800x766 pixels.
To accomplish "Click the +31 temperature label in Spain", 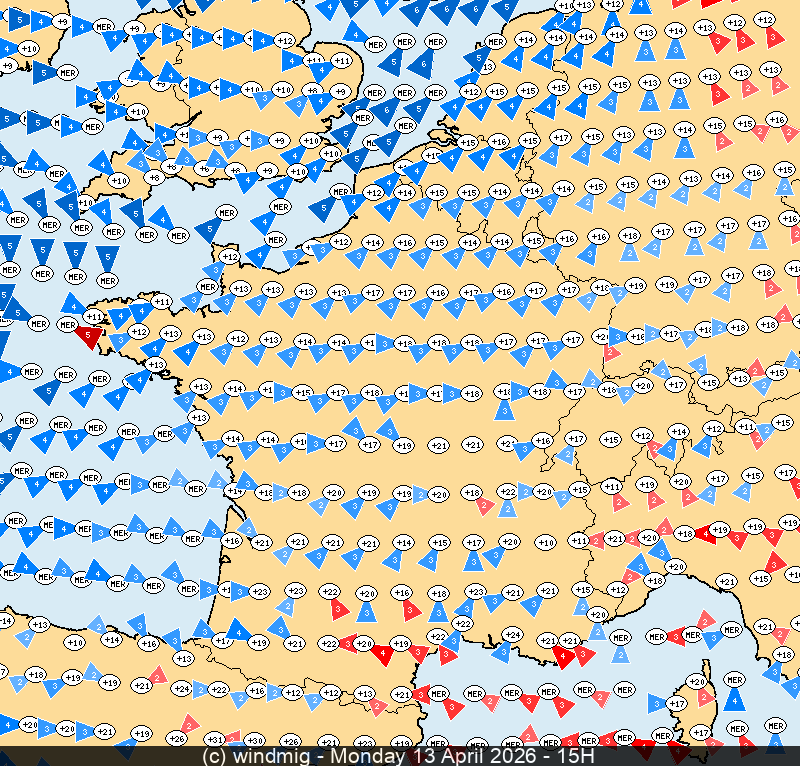I will coord(214,740).
